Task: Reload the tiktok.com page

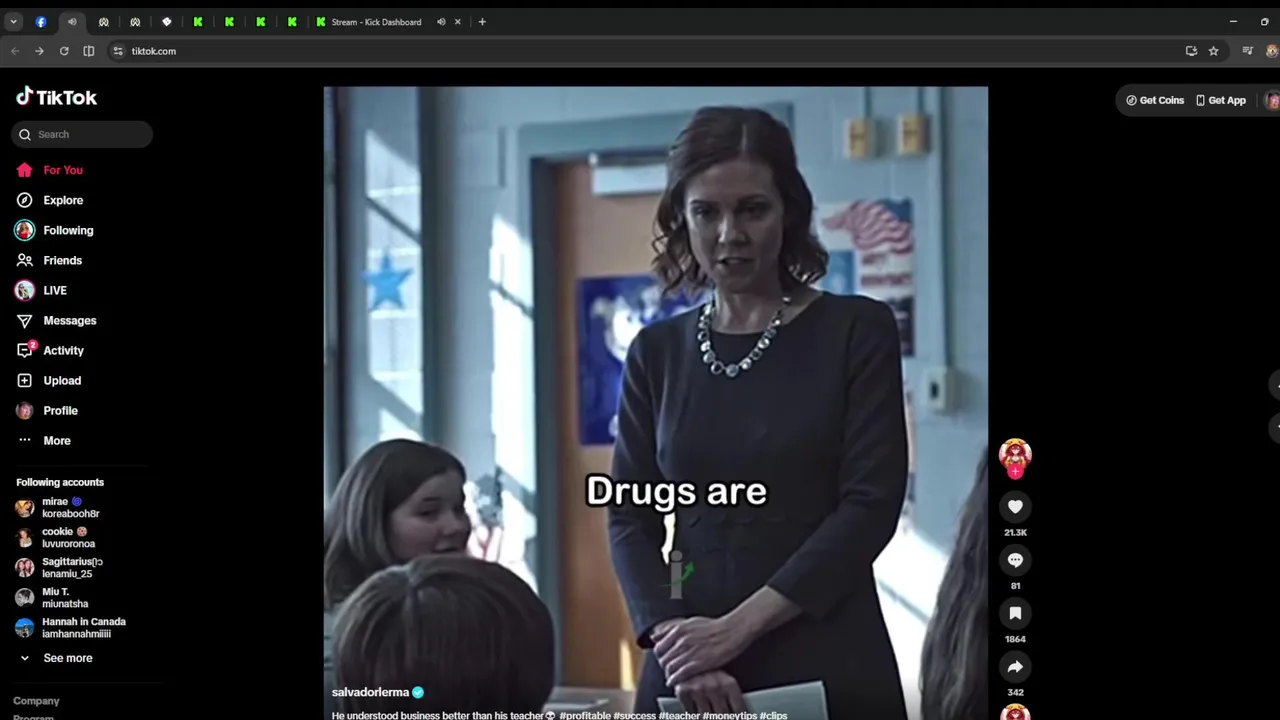Action: point(64,51)
